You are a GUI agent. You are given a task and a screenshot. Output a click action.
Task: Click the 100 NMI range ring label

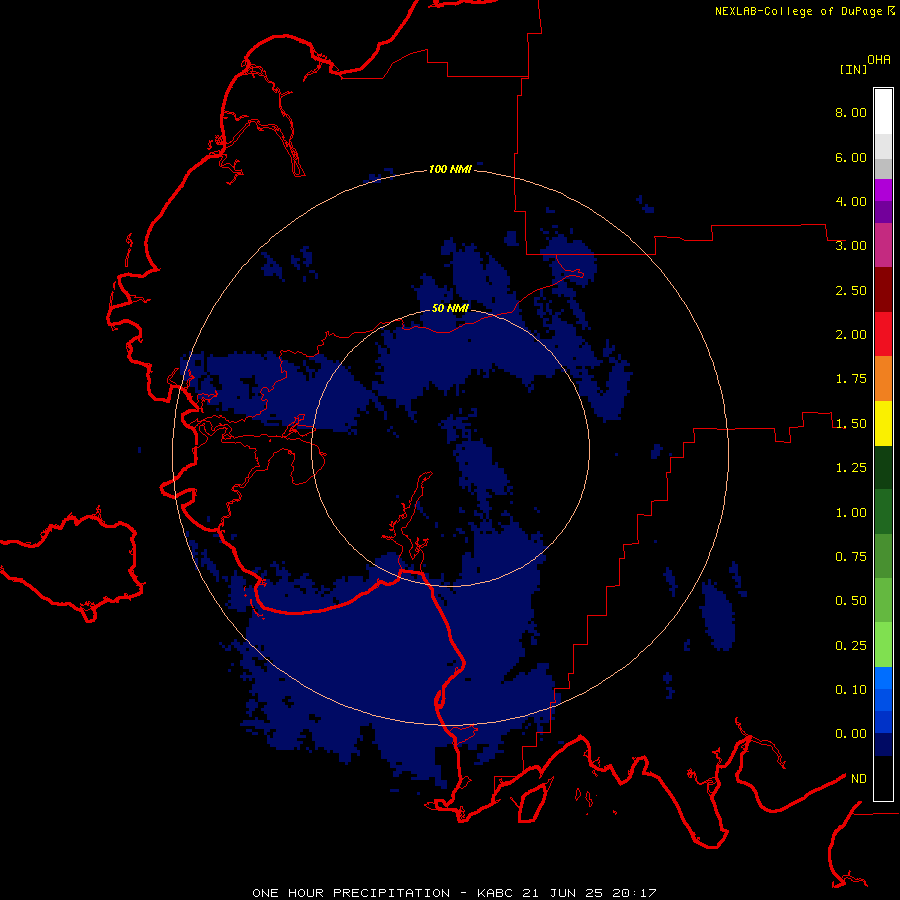coord(450,169)
